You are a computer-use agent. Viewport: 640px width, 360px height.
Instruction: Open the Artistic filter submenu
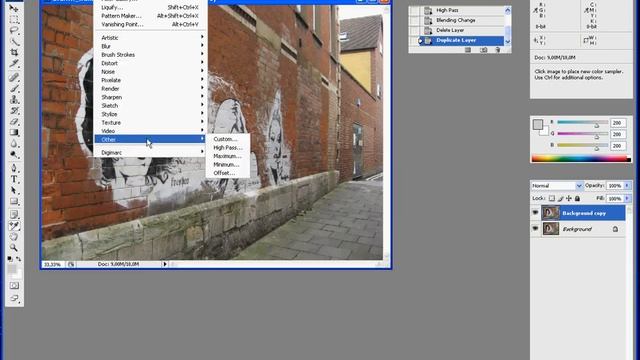150,38
